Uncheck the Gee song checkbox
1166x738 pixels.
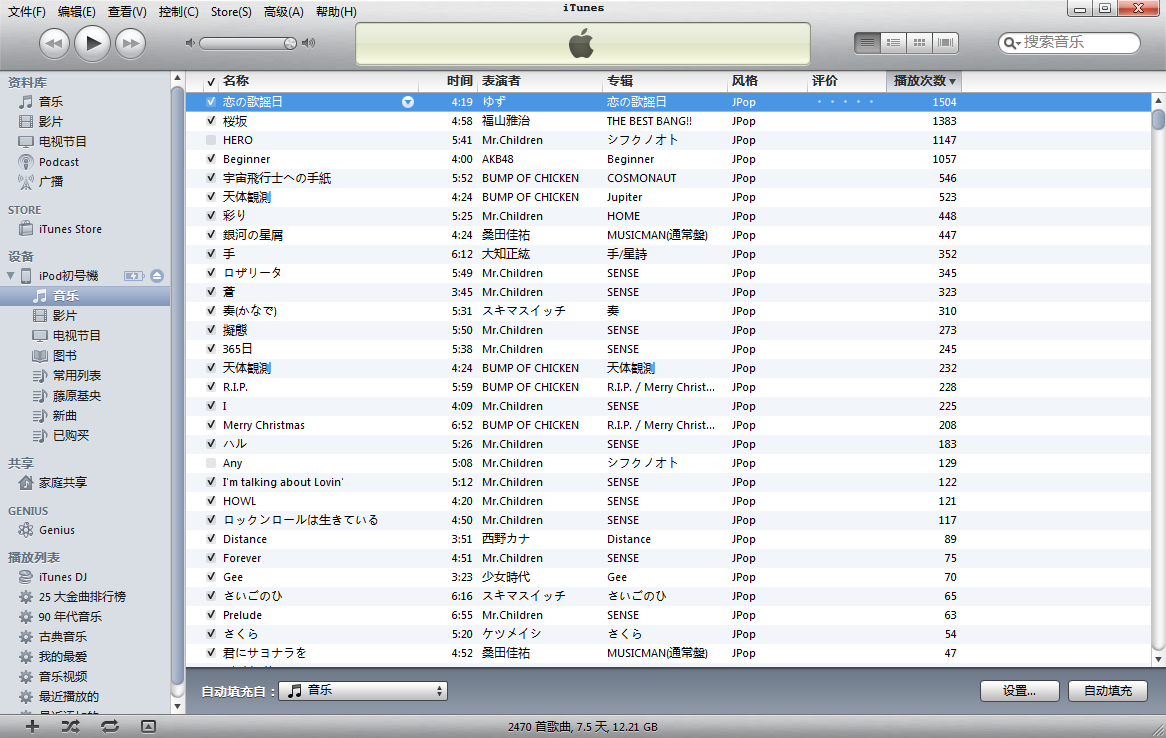211,577
